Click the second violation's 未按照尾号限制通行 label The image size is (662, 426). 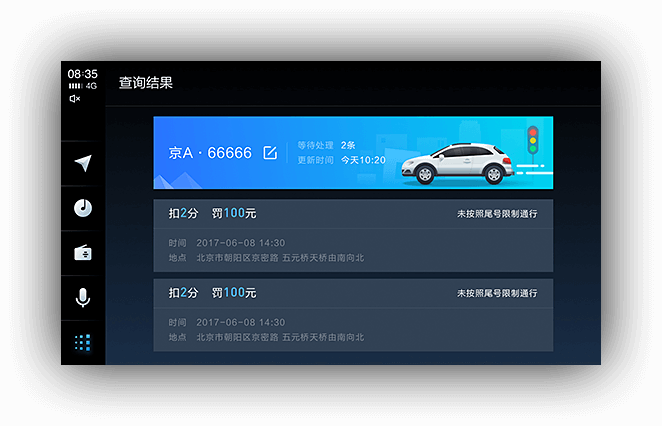[497, 293]
